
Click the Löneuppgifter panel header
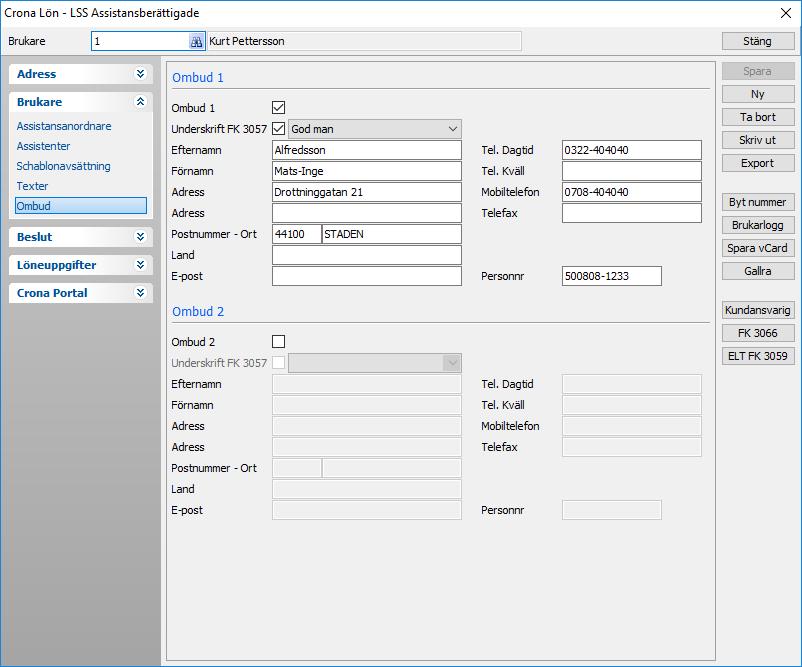click(81, 265)
